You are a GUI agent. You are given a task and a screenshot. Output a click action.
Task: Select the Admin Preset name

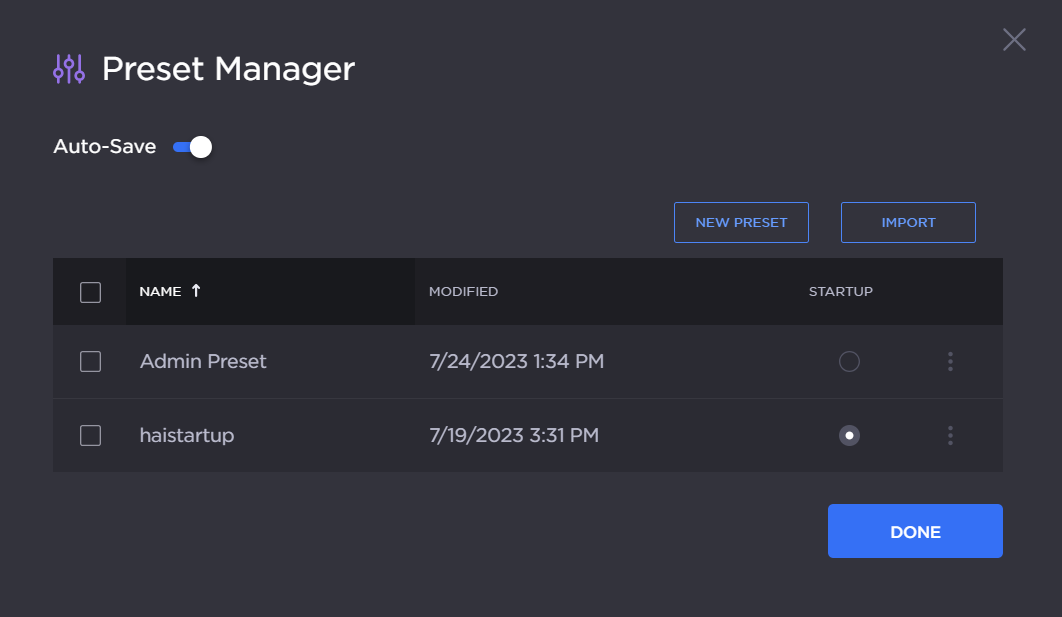point(203,362)
